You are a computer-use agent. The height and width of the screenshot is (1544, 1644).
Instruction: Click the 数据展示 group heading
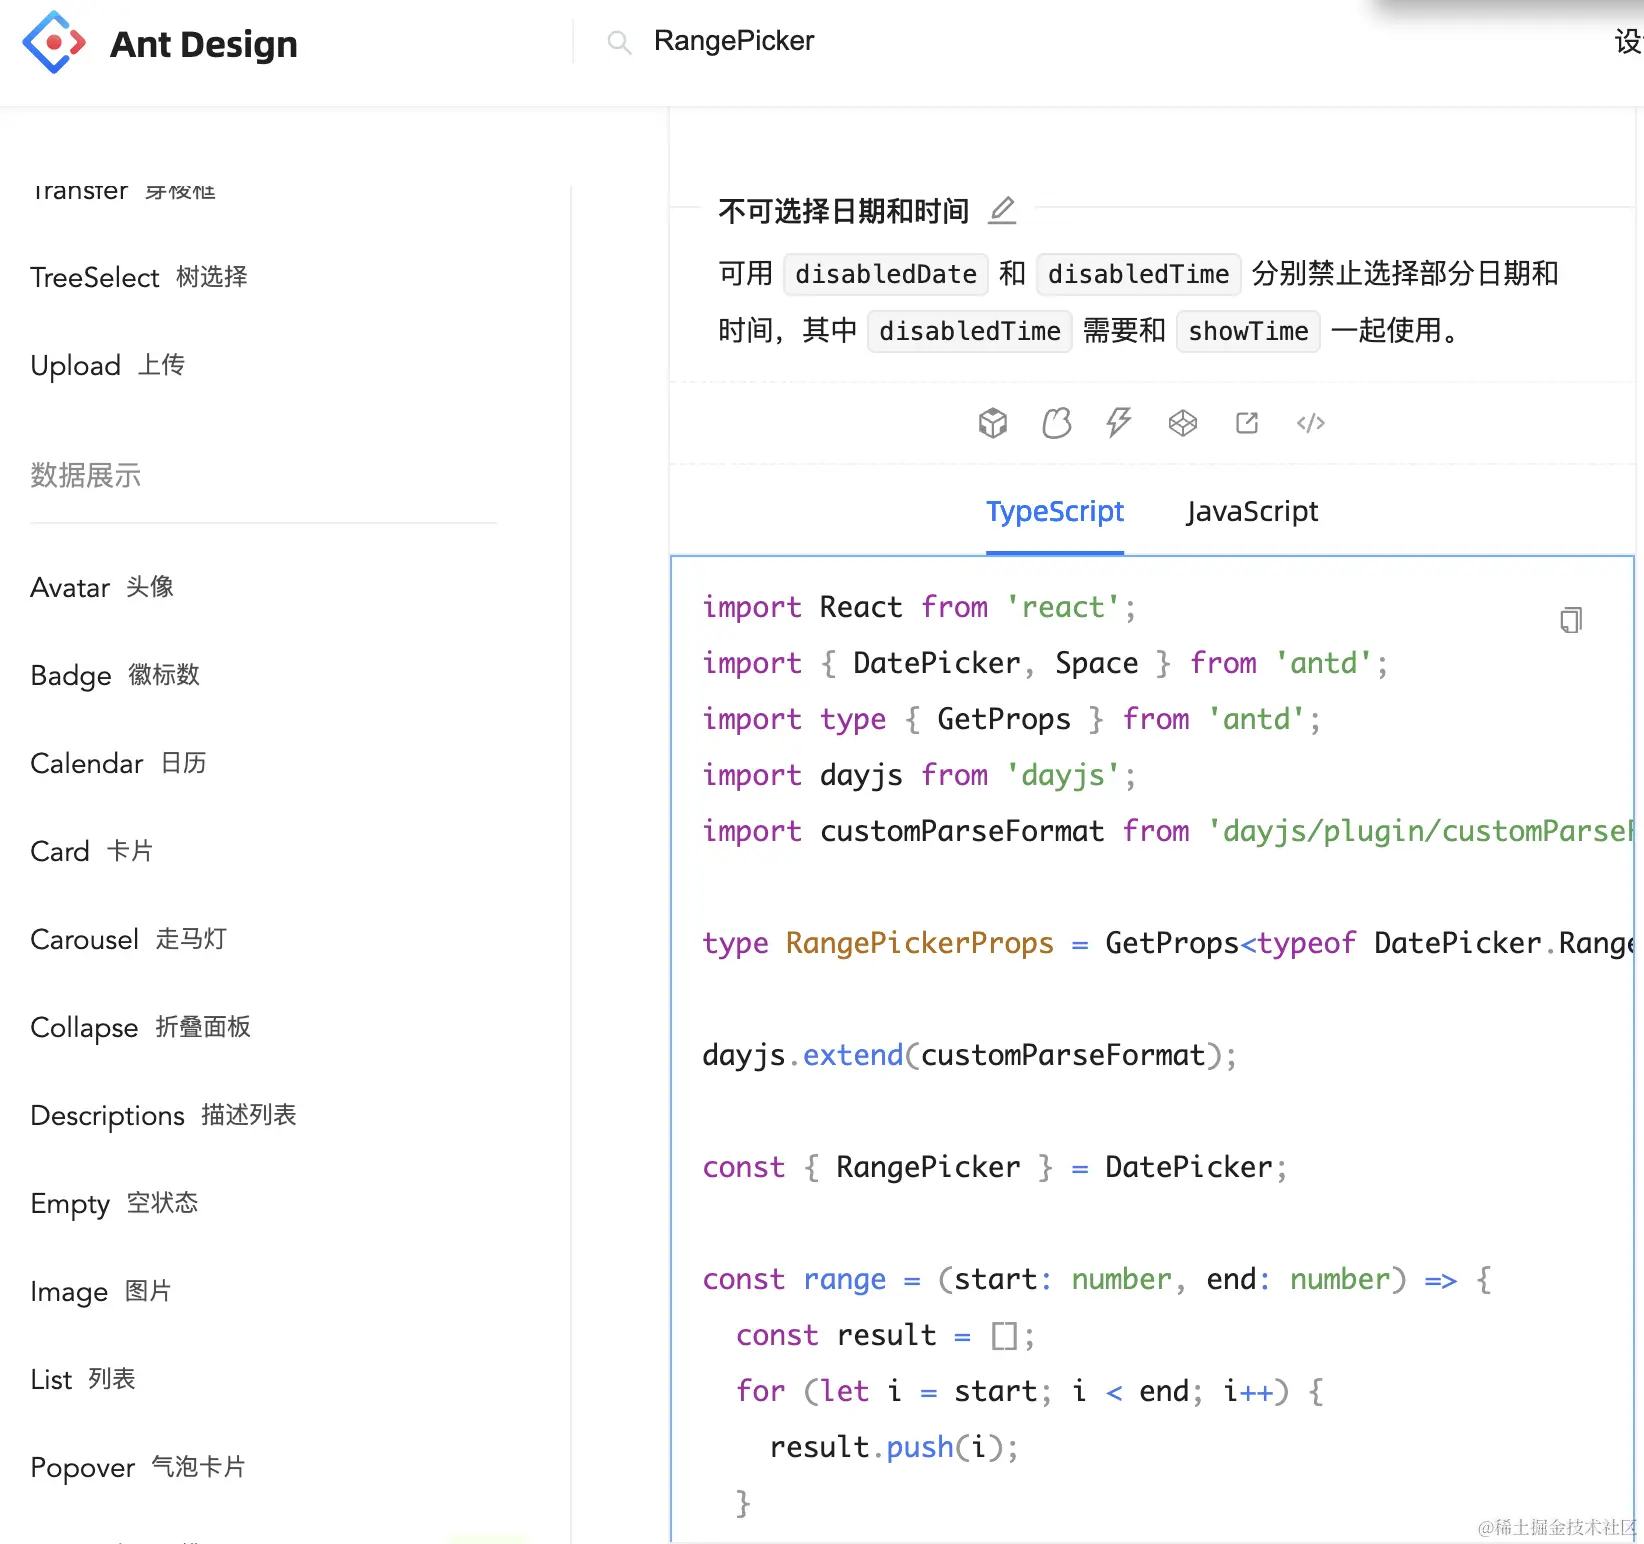pyautogui.click(x=86, y=475)
